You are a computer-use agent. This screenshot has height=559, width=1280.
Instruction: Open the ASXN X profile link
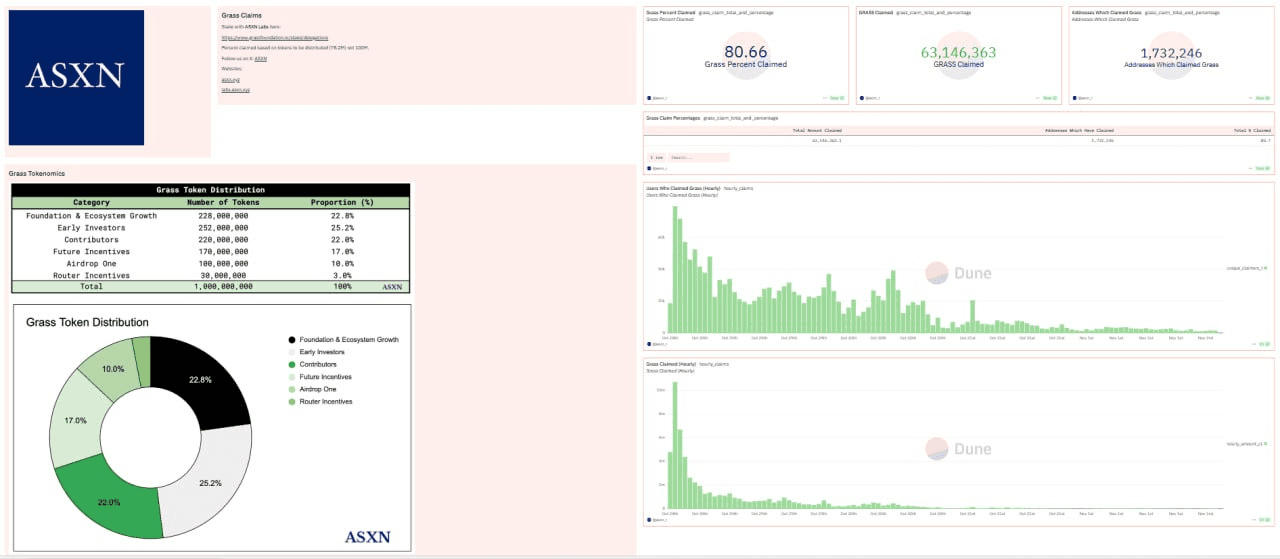click(260, 59)
